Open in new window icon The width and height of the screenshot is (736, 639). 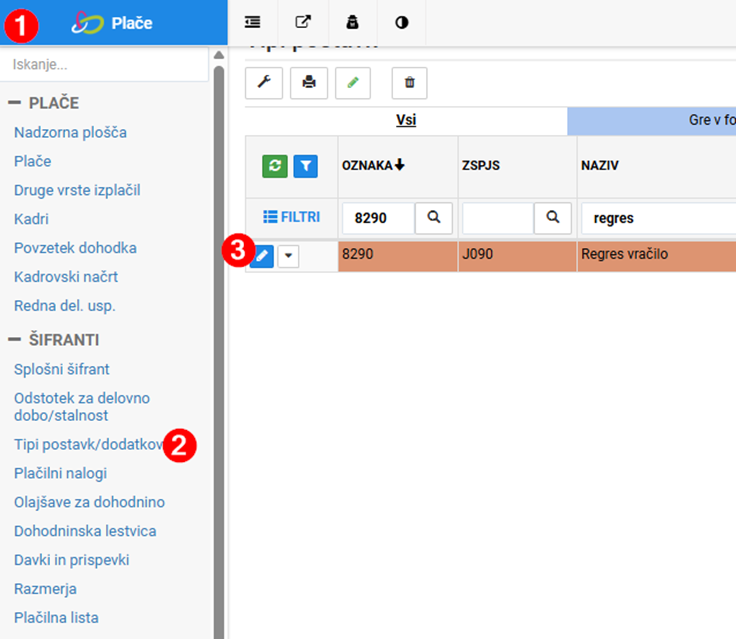pos(303,22)
